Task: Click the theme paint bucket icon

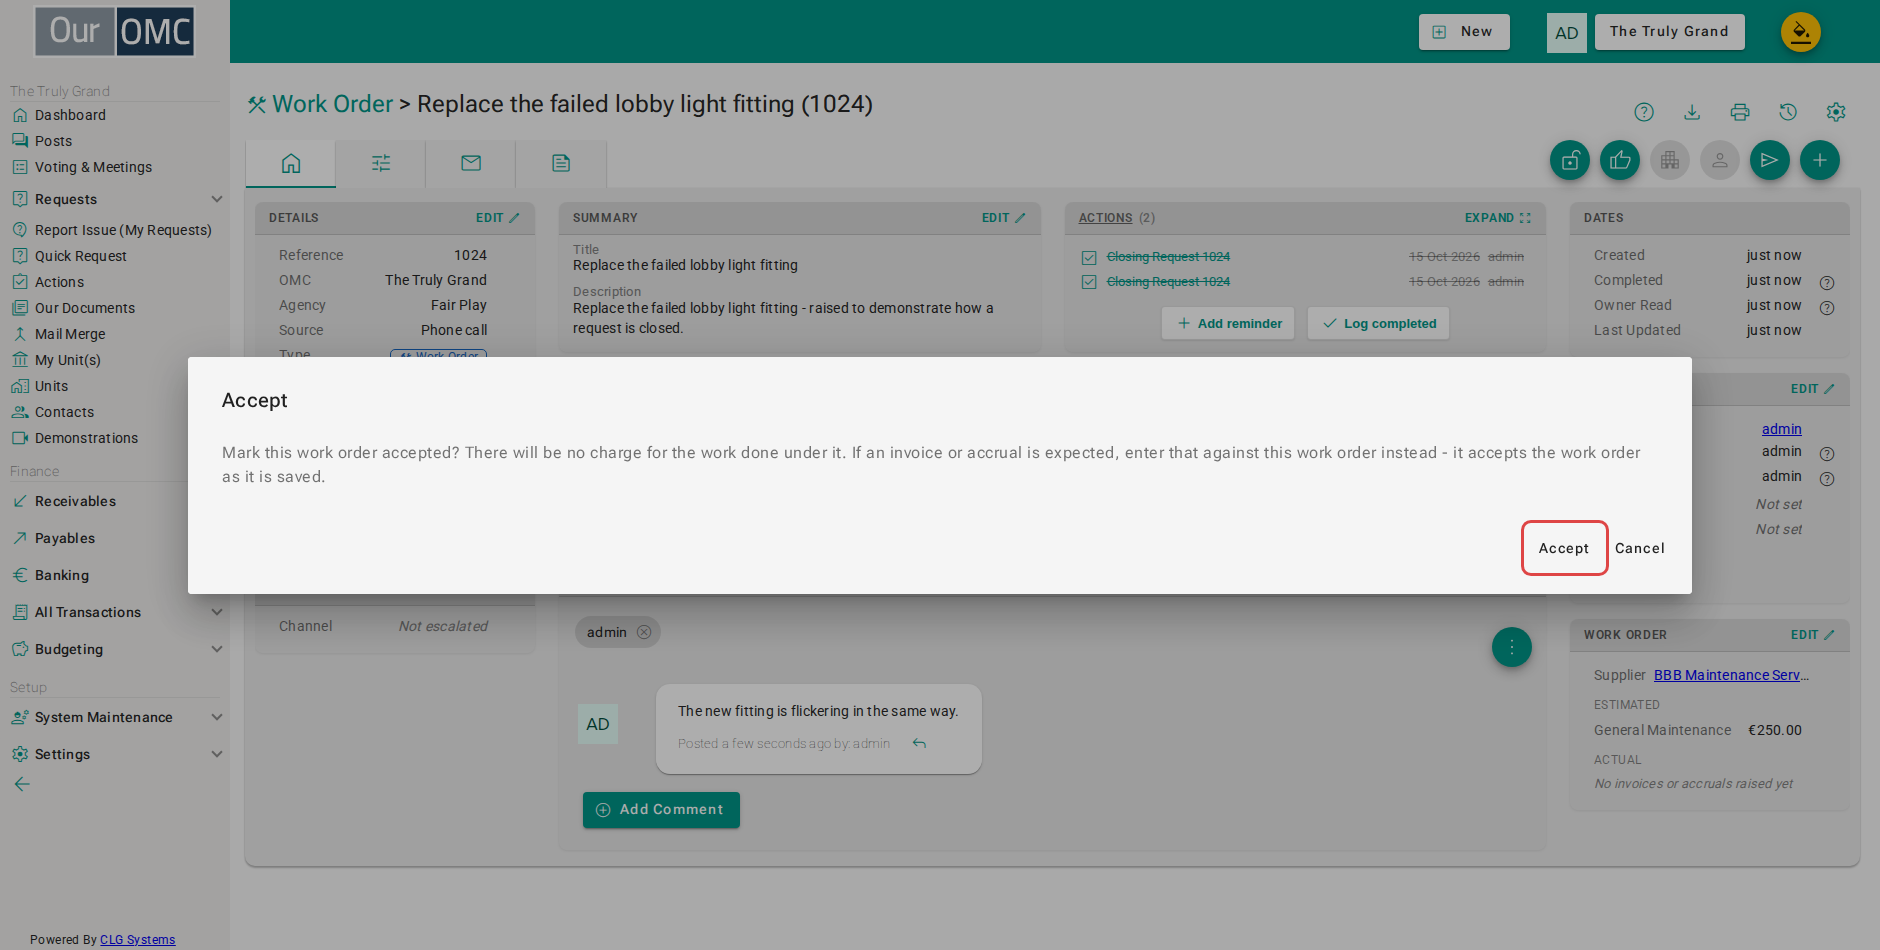Action: pyautogui.click(x=1801, y=32)
